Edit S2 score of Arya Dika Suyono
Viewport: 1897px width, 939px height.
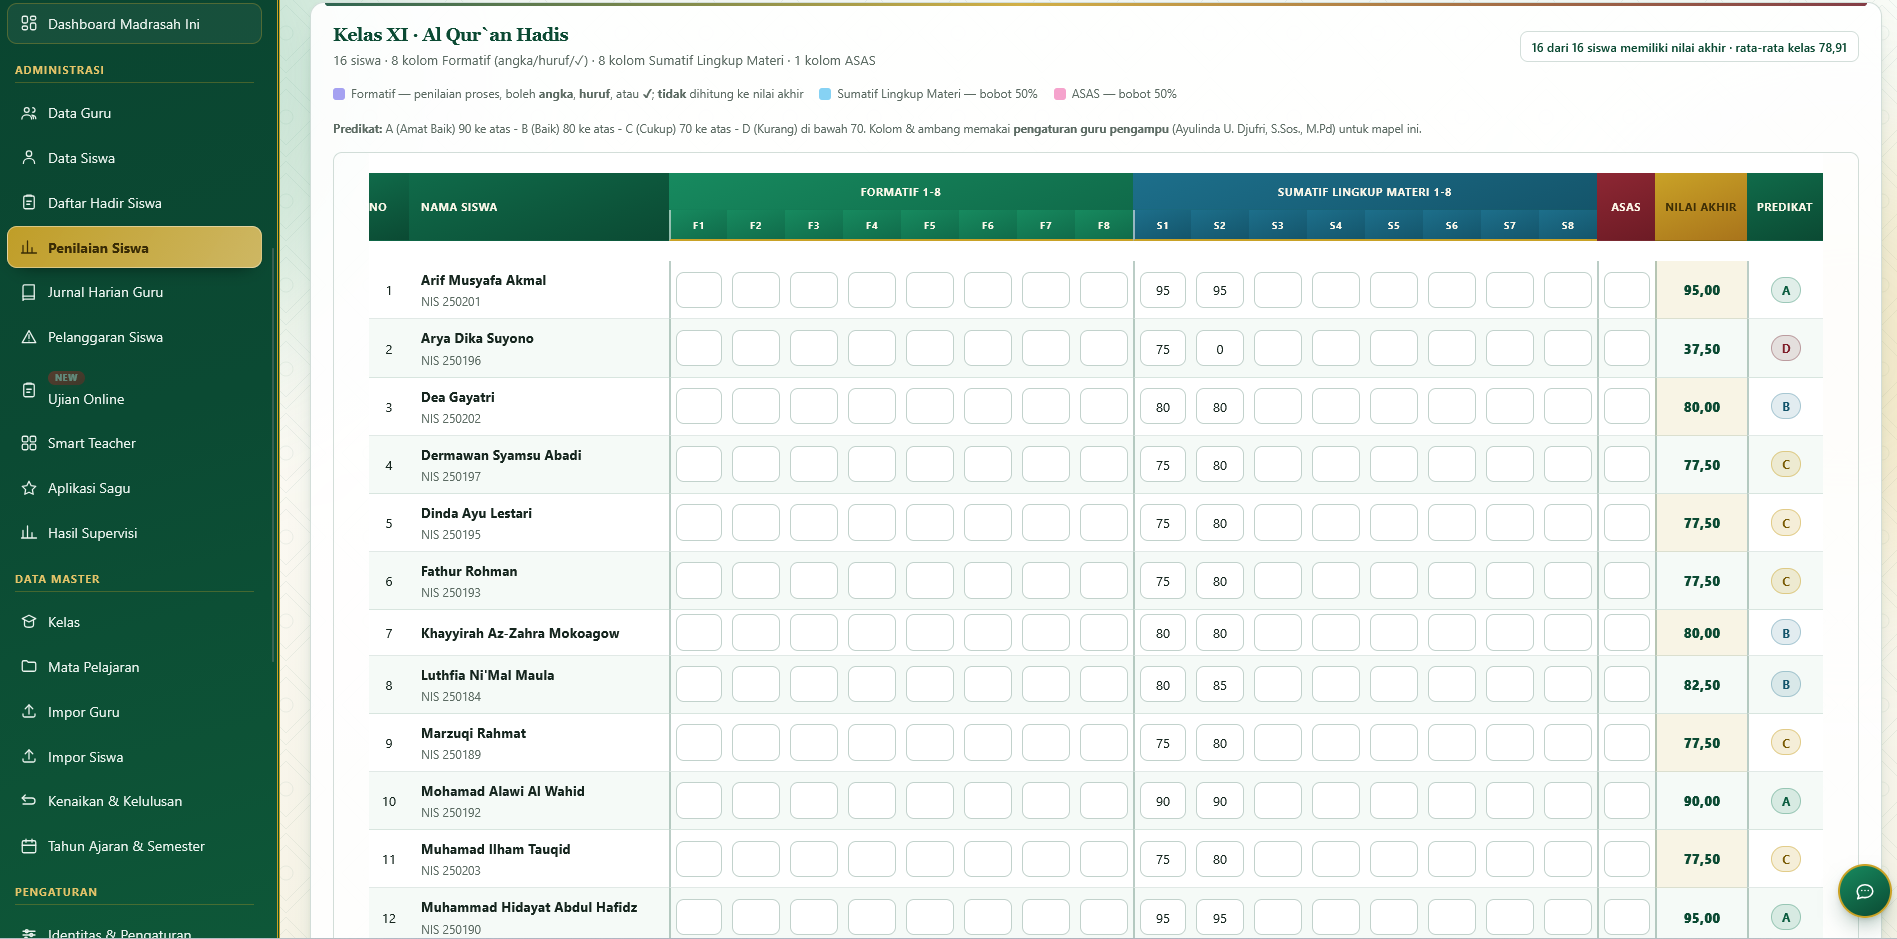click(1220, 349)
